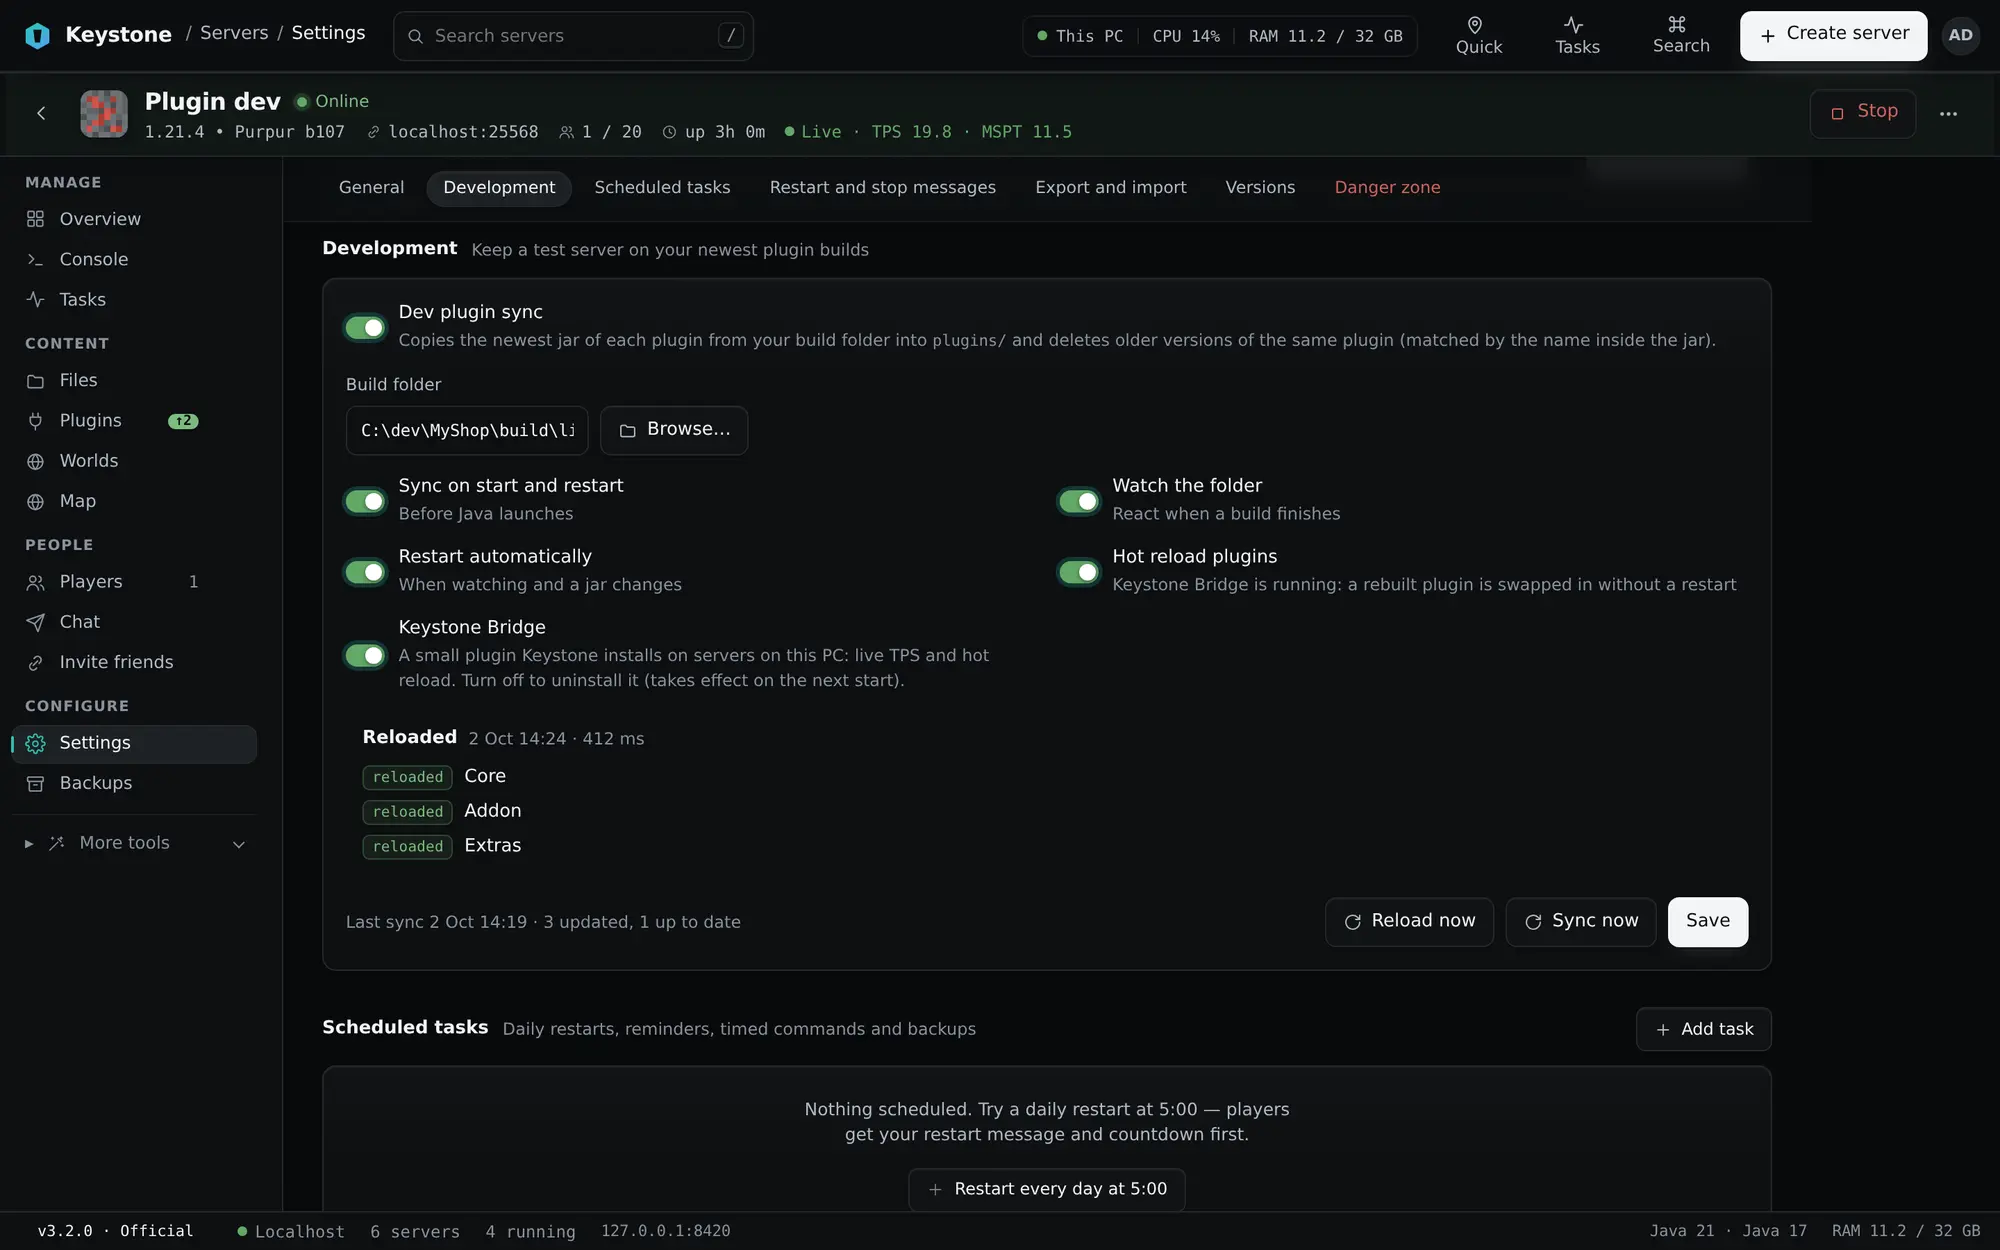This screenshot has width=2000, height=1250.
Task: Open Files in the sidebar
Action: (x=134, y=380)
